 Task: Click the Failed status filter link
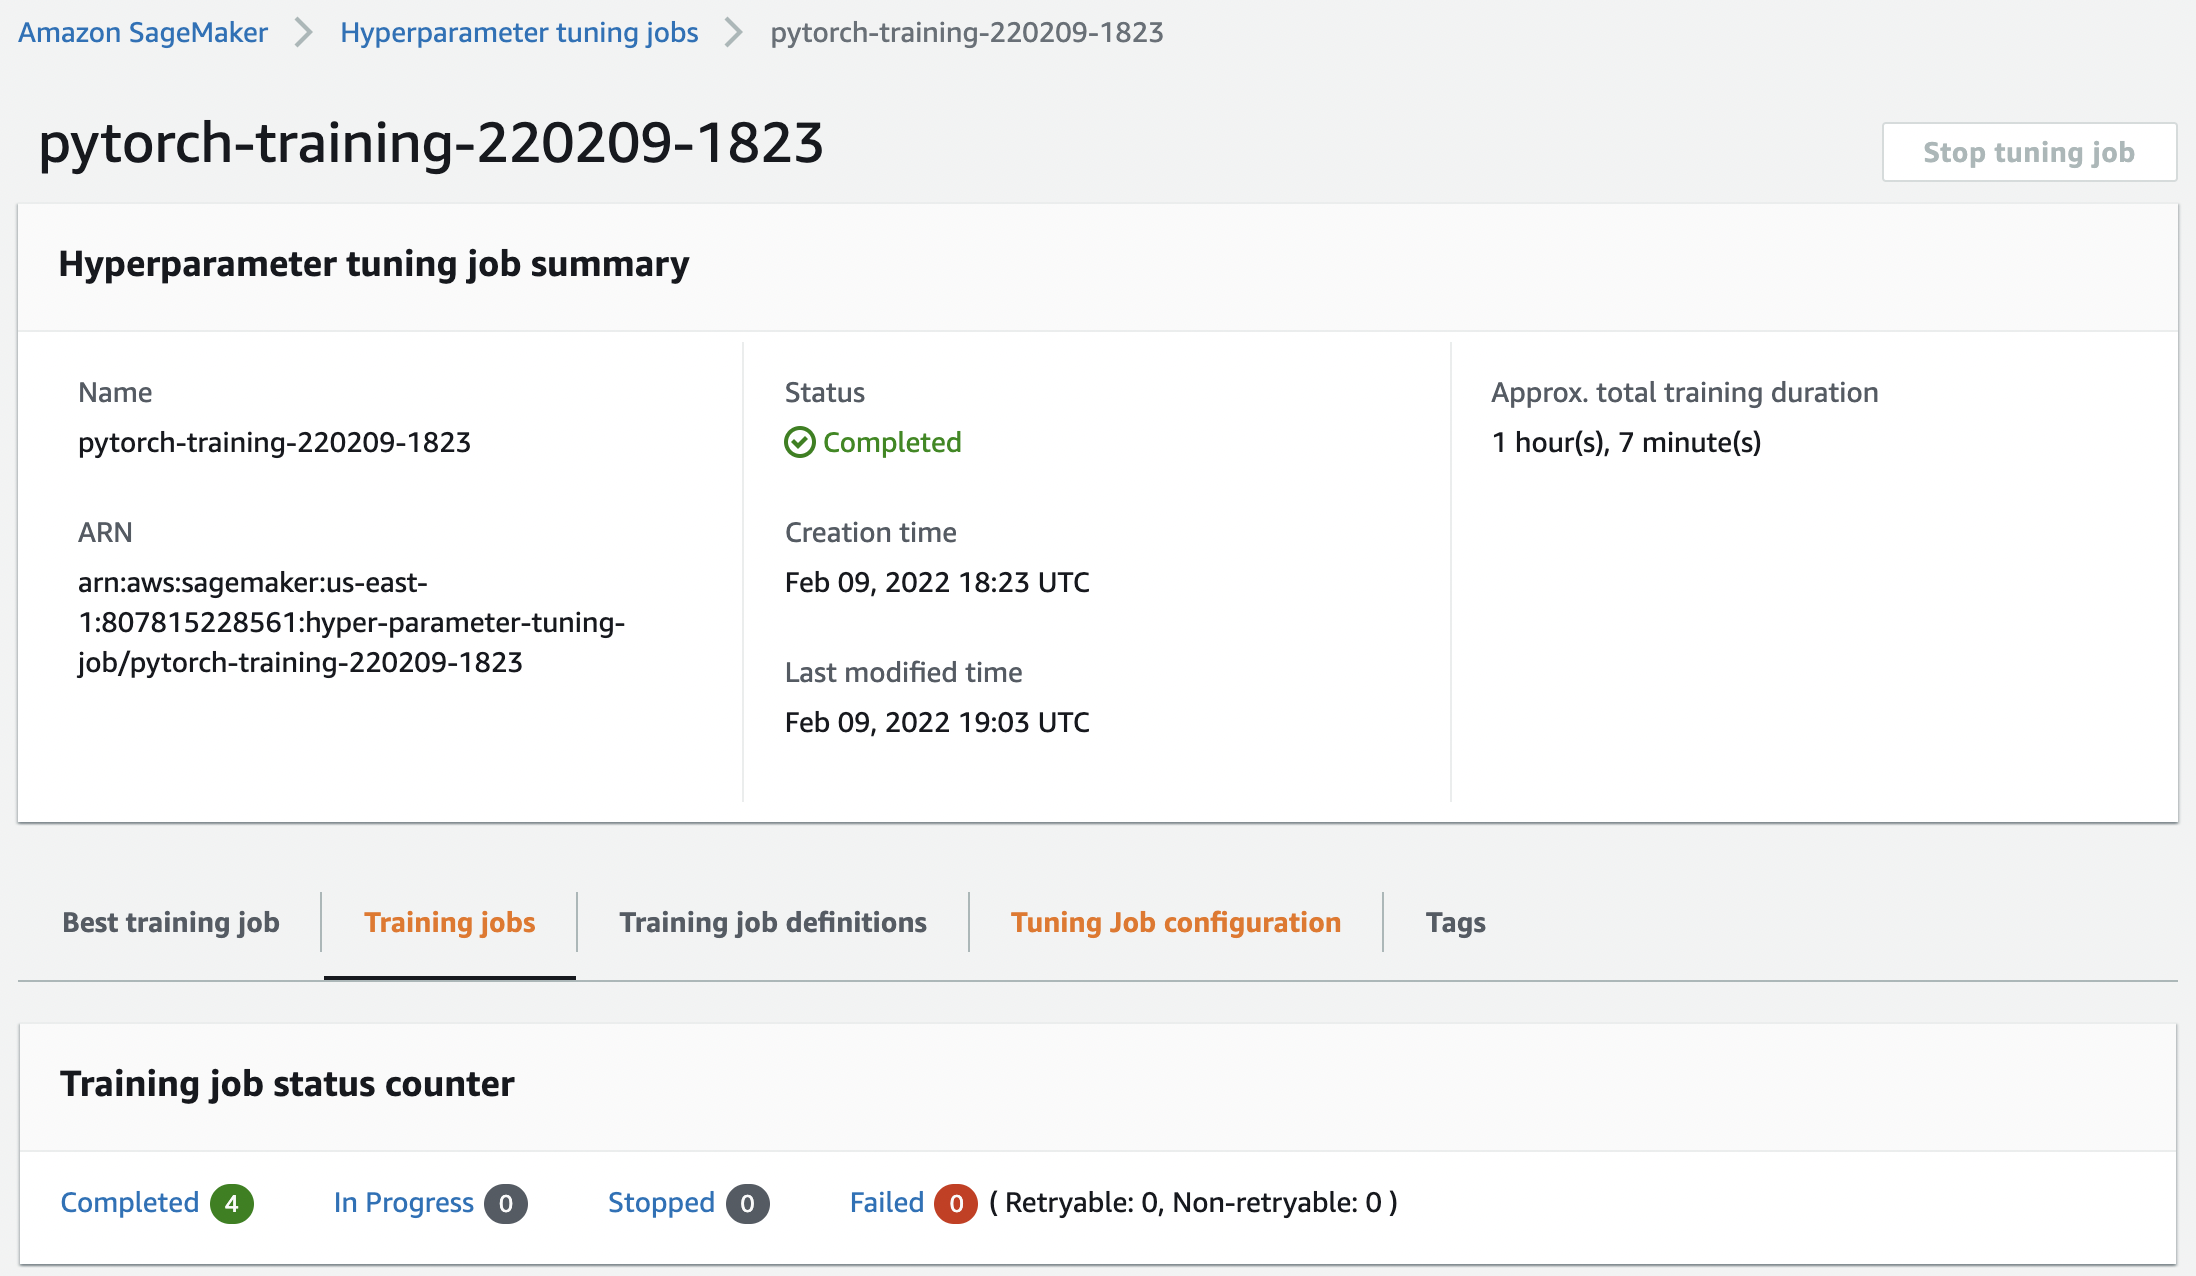point(886,1204)
